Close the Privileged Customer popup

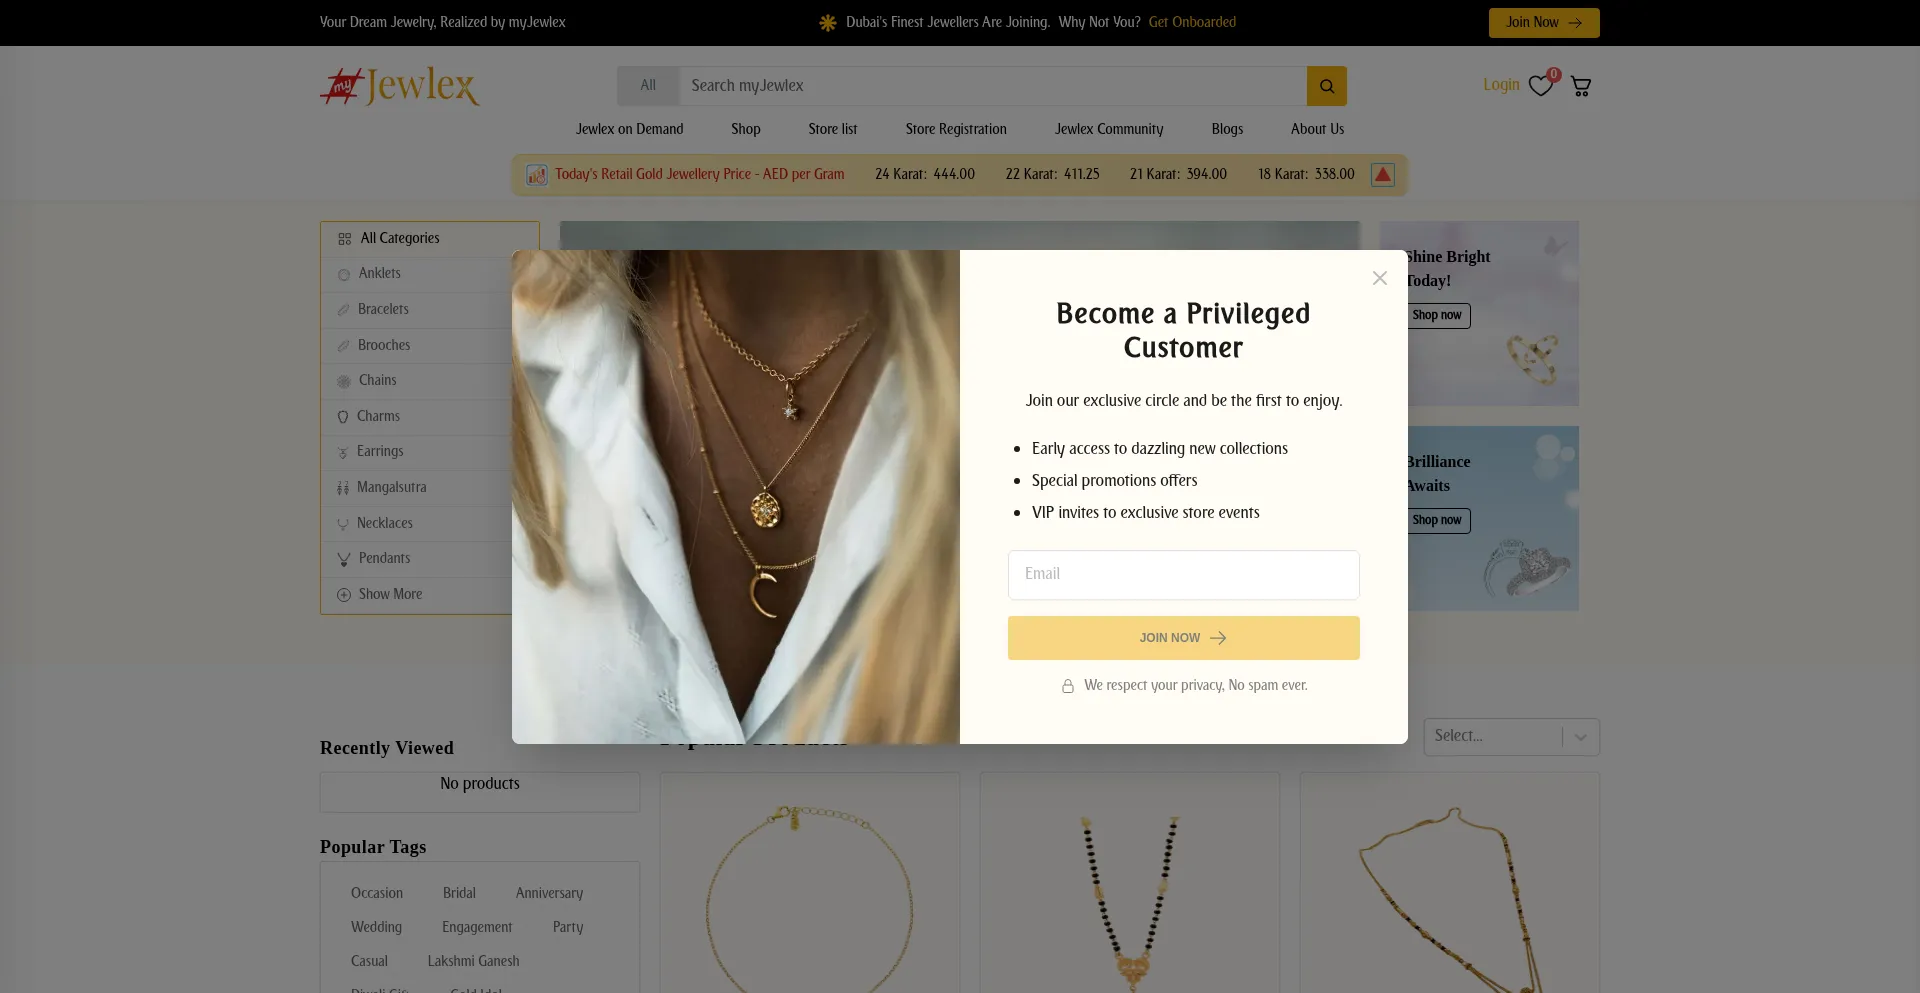pyautogui.click(x=1380, y=278)
